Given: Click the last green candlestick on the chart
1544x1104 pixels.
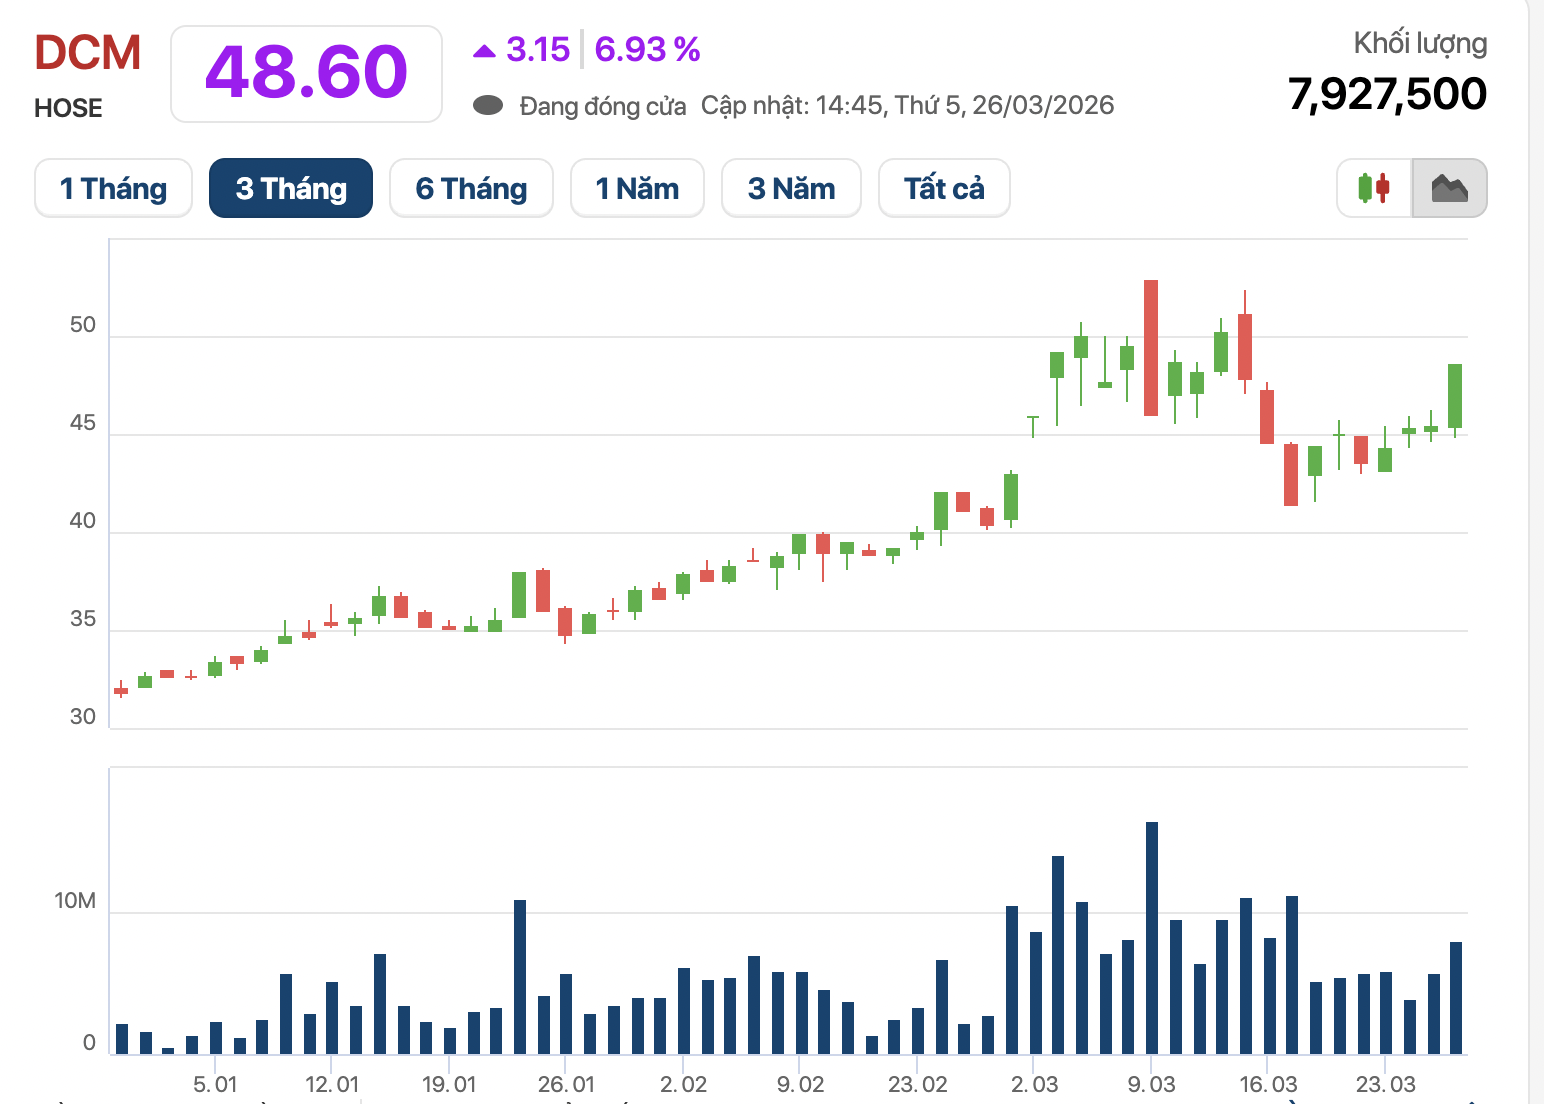Looking at the screenshot, I should point(1455,396).
